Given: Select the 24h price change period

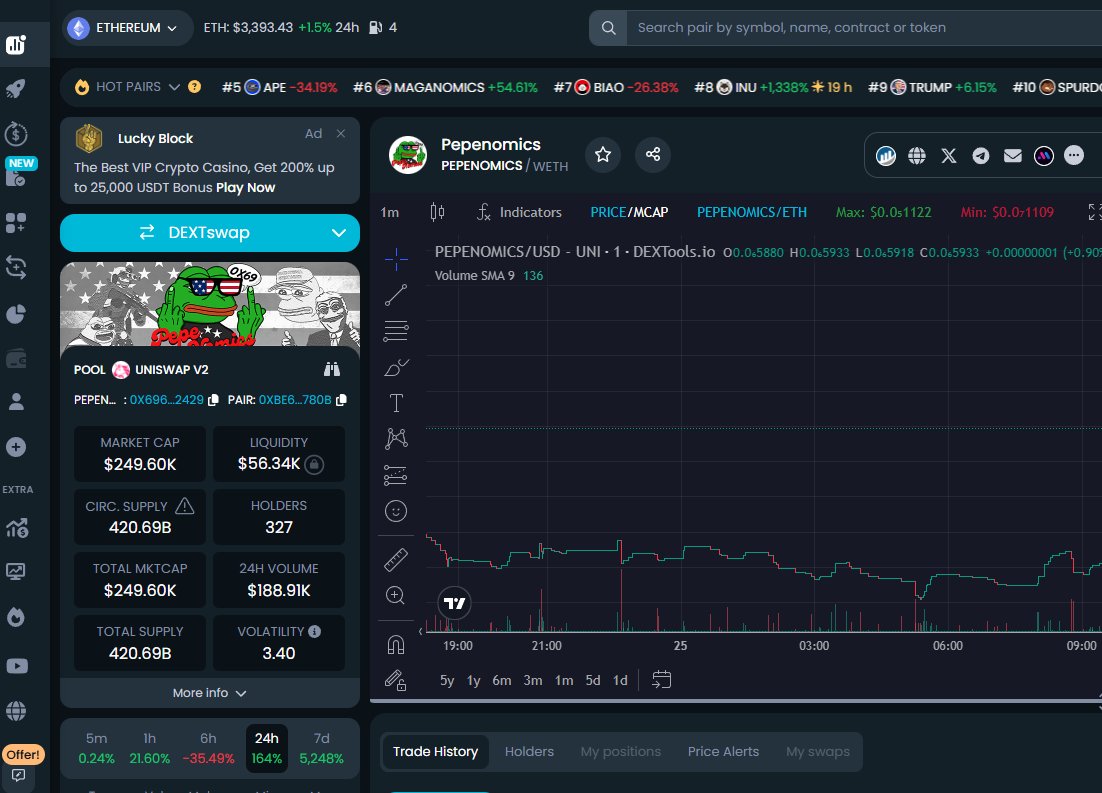Looking at the screenshot, I should coord(266,748).
